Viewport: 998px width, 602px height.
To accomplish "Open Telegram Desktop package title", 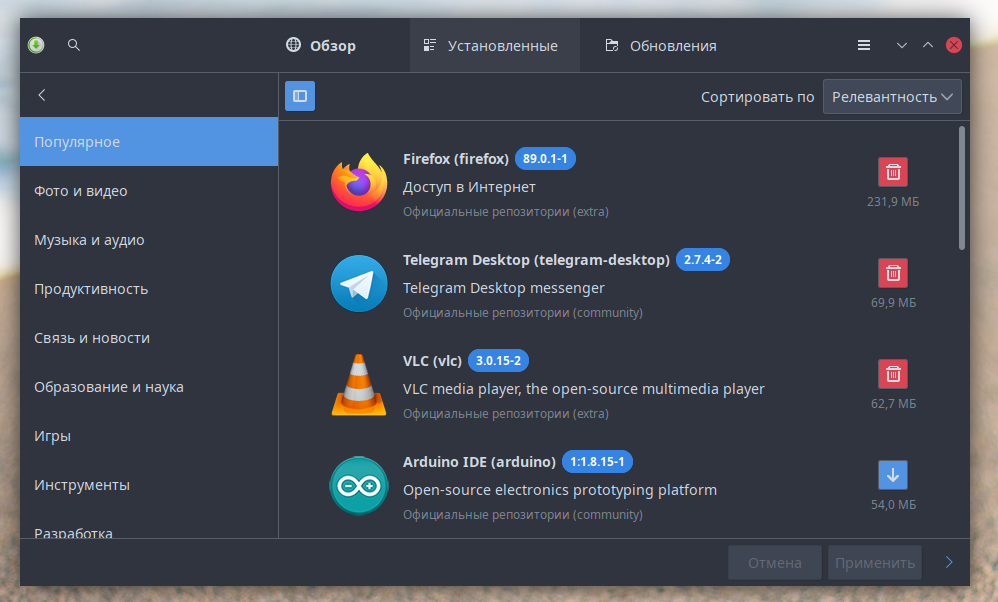I will [x=536, y=260].
